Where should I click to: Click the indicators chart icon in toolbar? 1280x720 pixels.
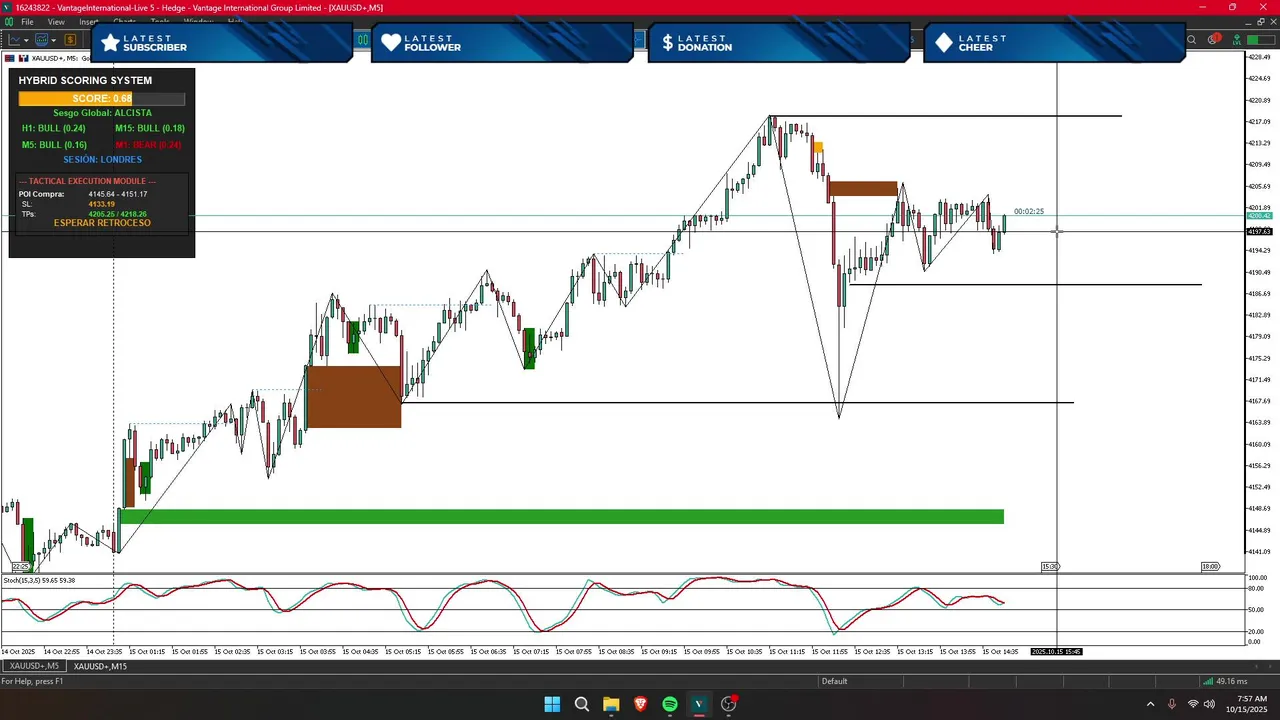point(41,40)
